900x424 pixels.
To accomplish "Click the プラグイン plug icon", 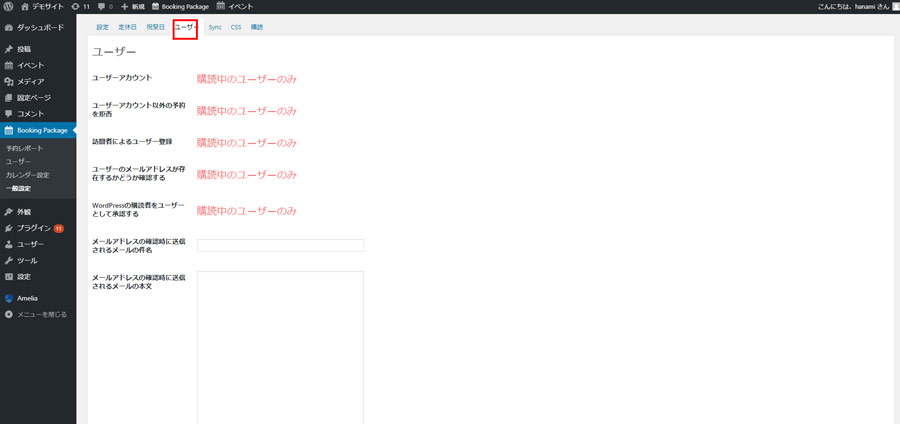I will (x=9, y=228).
